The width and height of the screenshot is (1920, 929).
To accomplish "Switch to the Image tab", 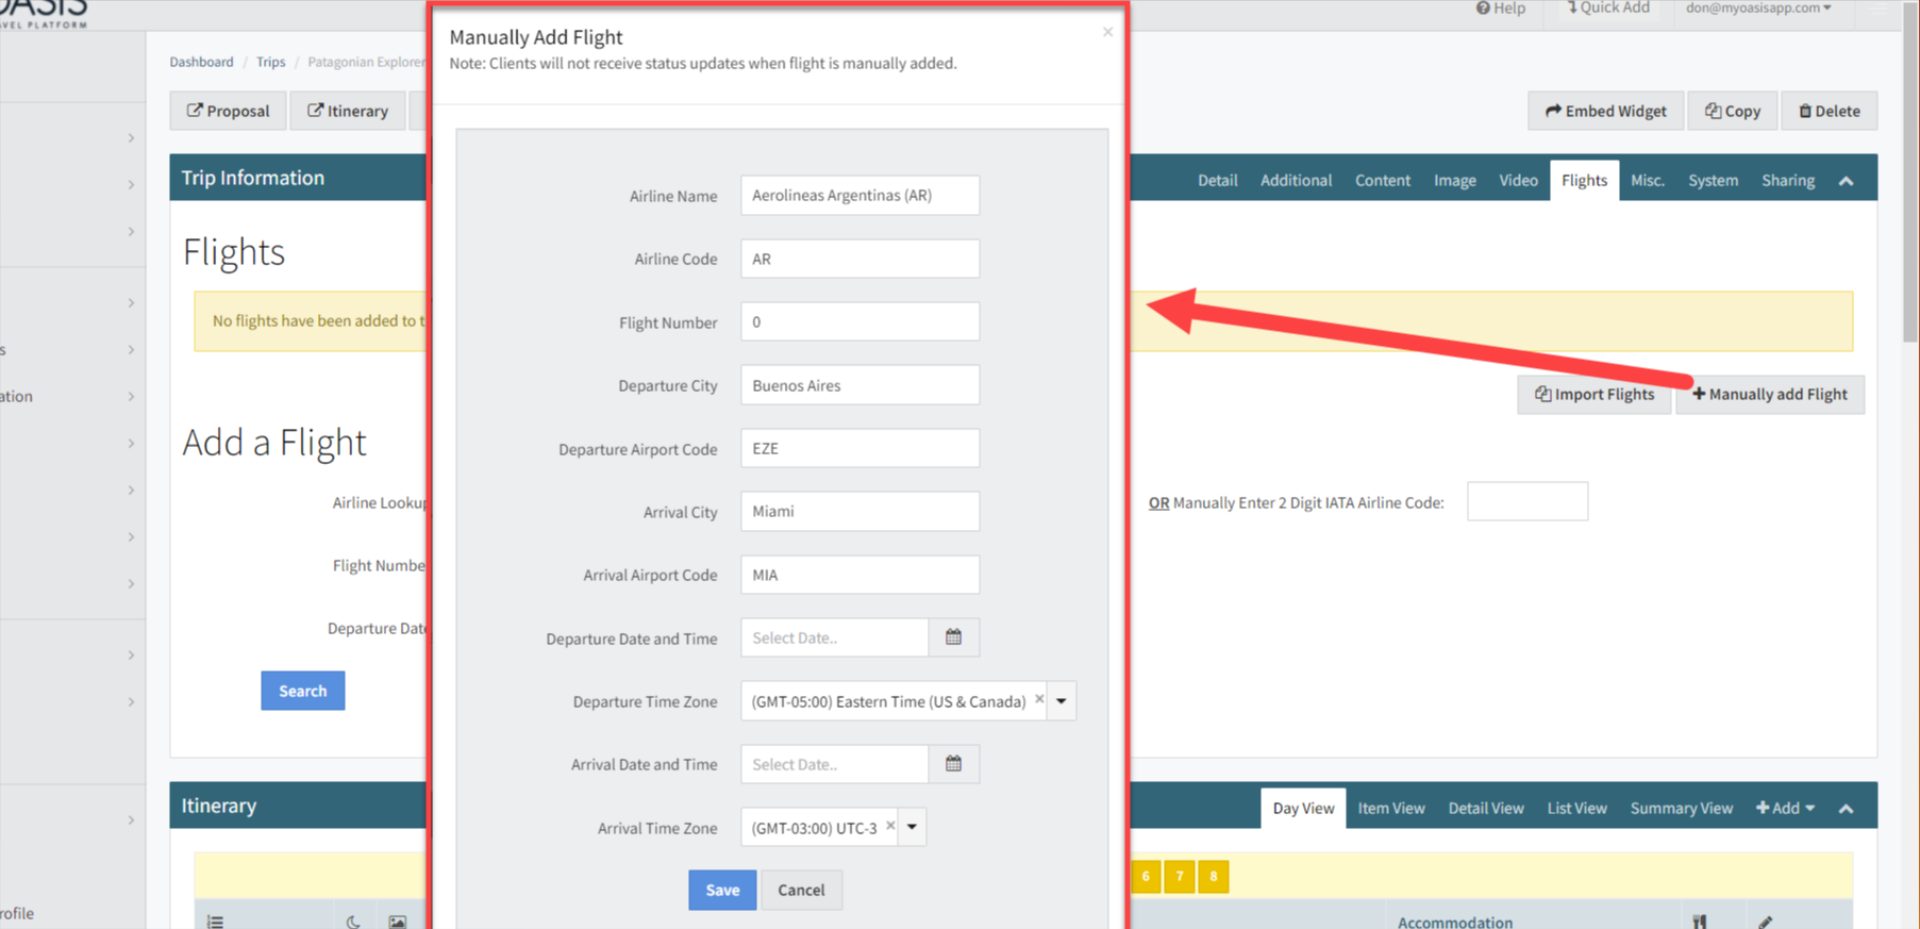I will tap(1454, 180).
